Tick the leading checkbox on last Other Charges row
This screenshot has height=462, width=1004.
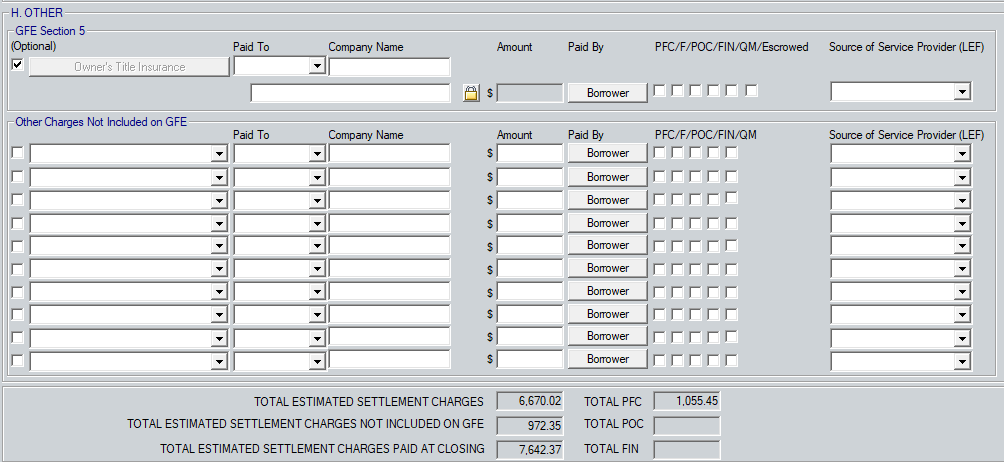click(x=17, y=360)
